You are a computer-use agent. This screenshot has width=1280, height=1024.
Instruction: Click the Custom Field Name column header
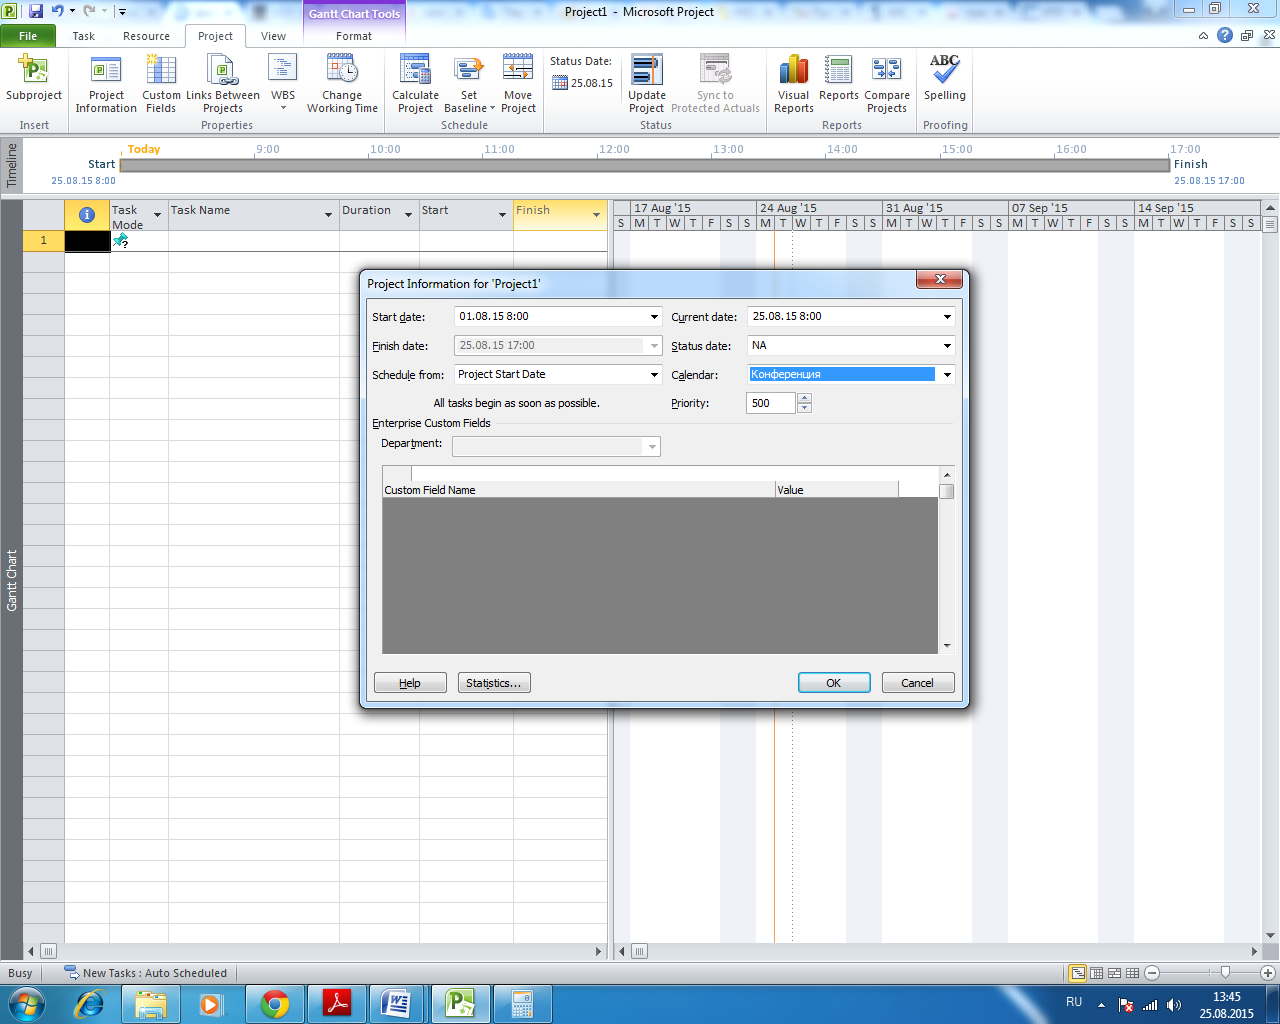579,490
